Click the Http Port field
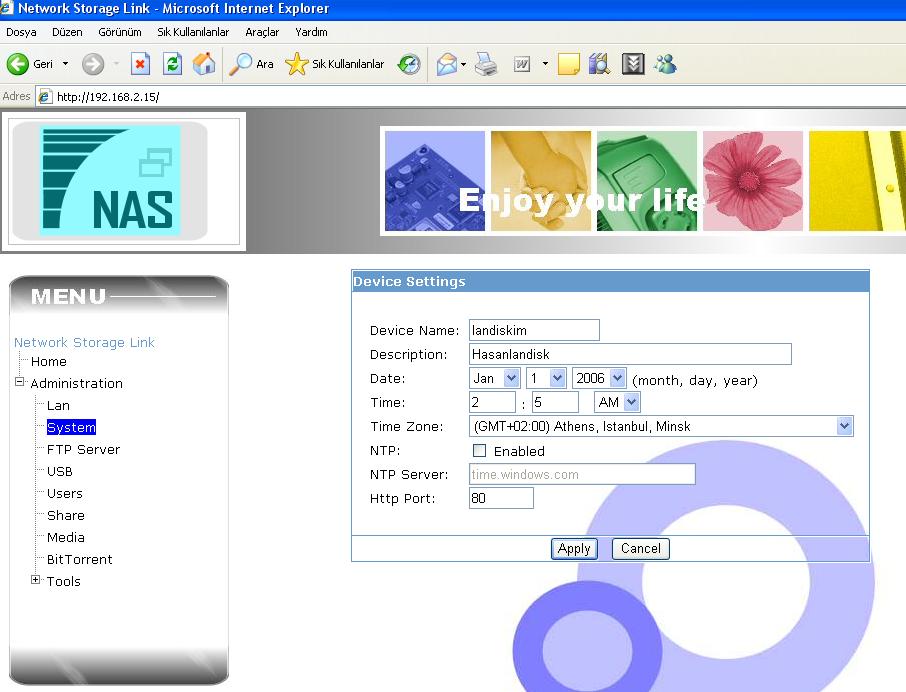Screen dimensions: 906x692 [x=502, y=498]
